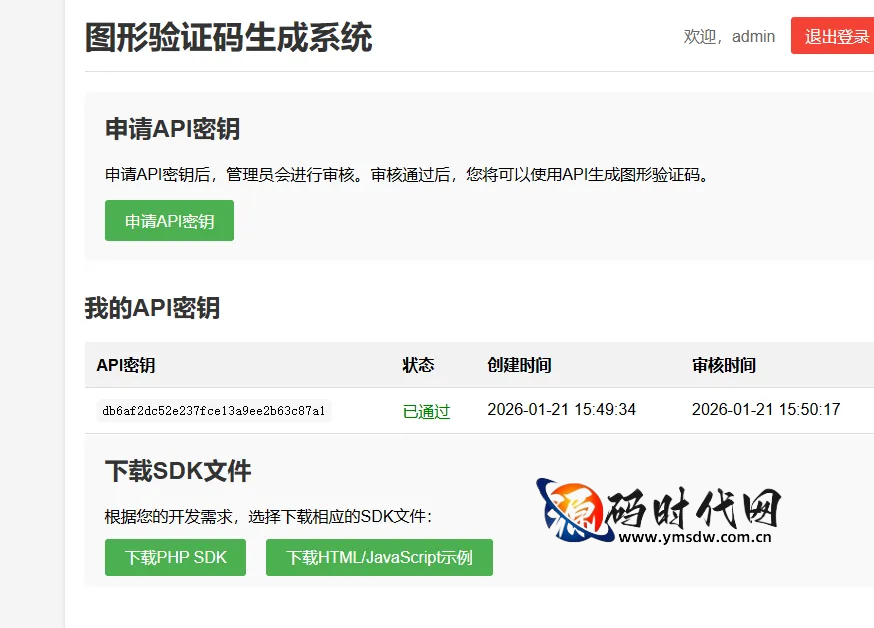874x628 pixels.
Task: Click the 退出登录 logout button
Action: [835, 36]
